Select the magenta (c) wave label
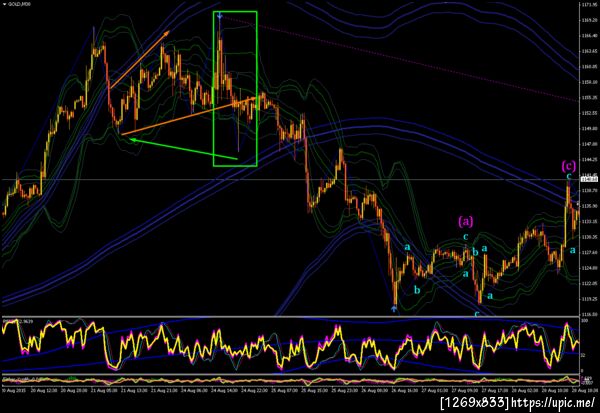The image size is (600, 413). click(x=568, y=166)
